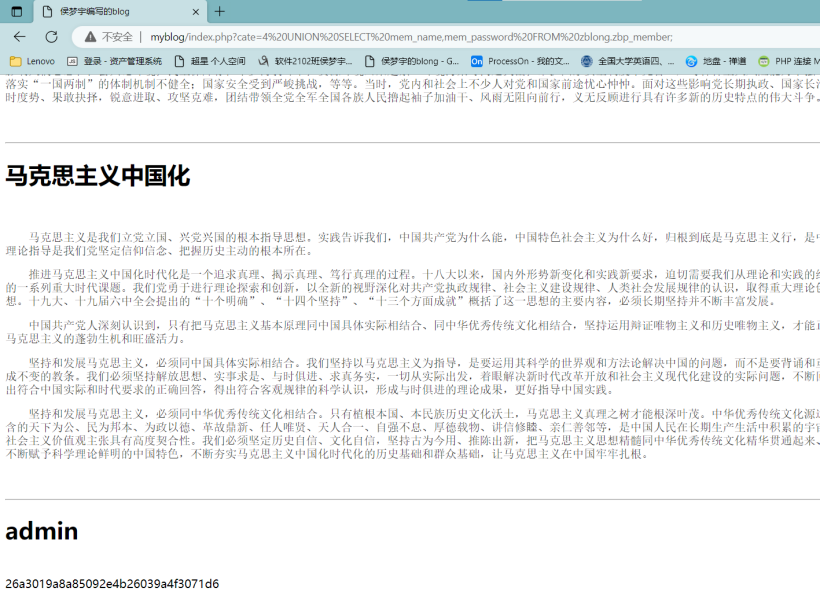Open the PHP 连接 bookmark

789,61
